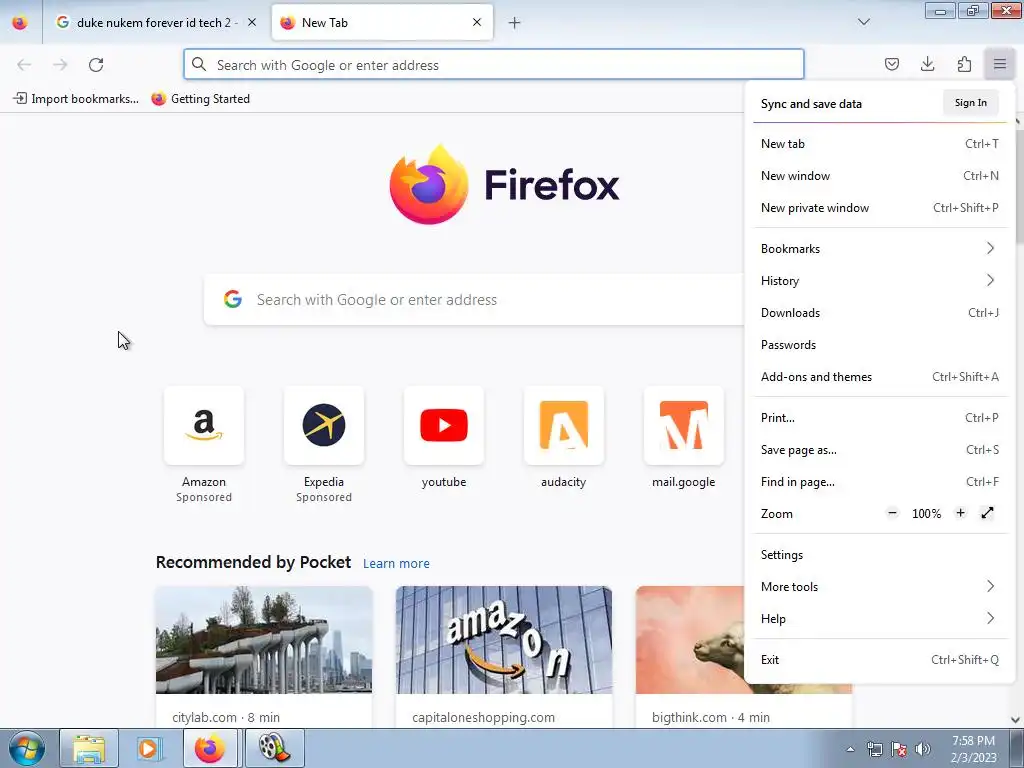Screen dimensions: 1024x768
Task: Expand the Help submenu
Action: [880, 618]
